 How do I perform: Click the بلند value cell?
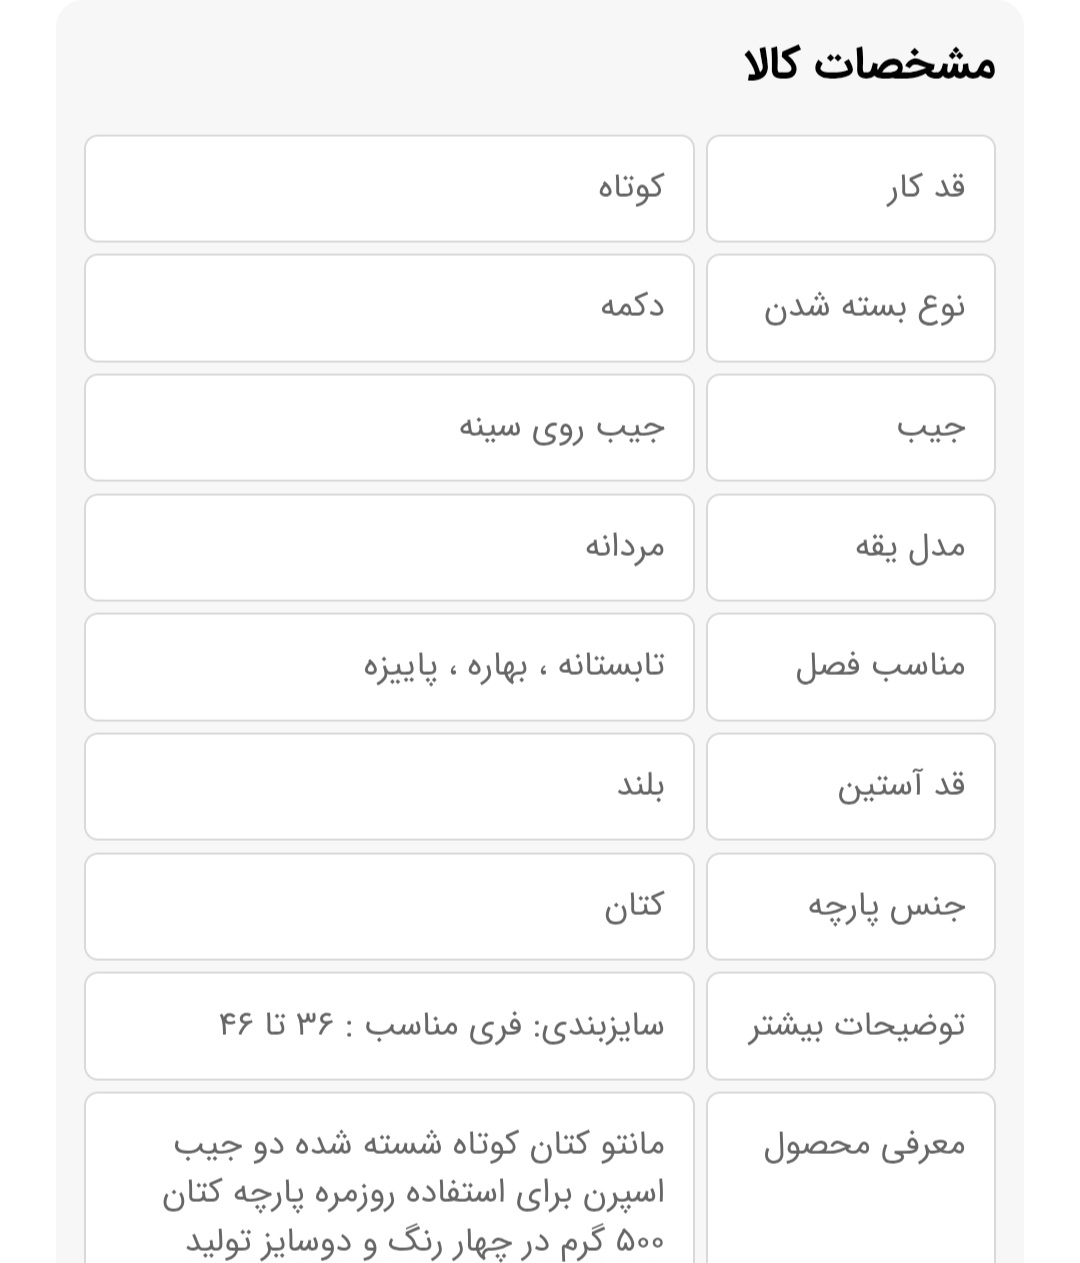pos(389,787)
